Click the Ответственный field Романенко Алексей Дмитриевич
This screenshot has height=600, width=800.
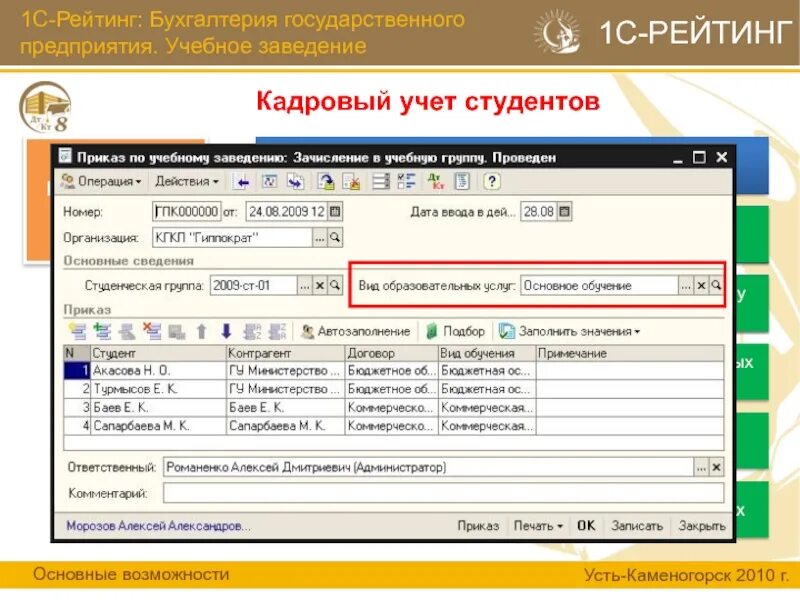click(x=429, y=467)
